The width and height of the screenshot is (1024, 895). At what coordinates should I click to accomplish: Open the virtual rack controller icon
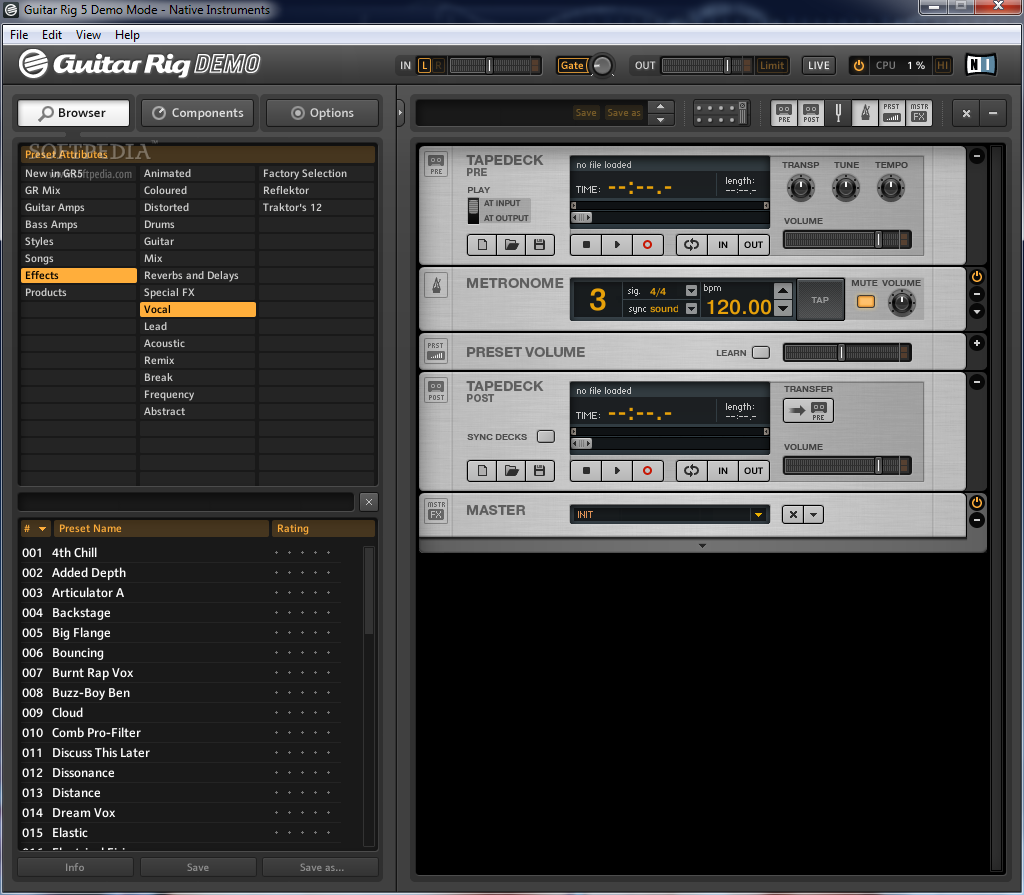tap(721, 113)
